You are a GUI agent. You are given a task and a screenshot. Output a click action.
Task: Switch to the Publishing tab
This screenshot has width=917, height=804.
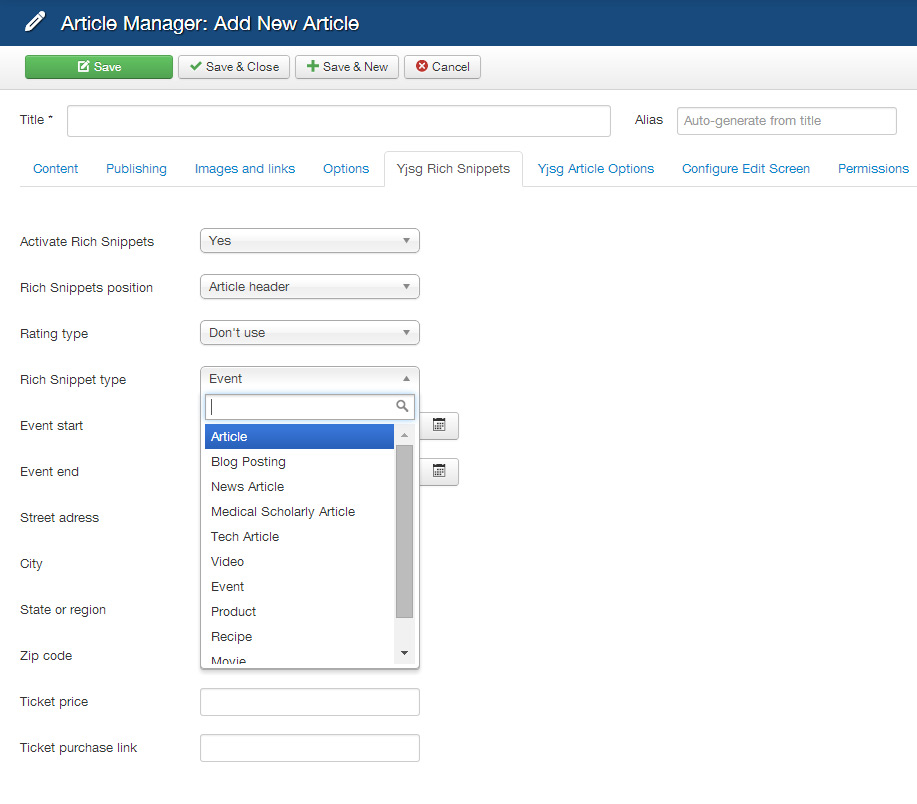pyautogui.click(x=136, y=168)
